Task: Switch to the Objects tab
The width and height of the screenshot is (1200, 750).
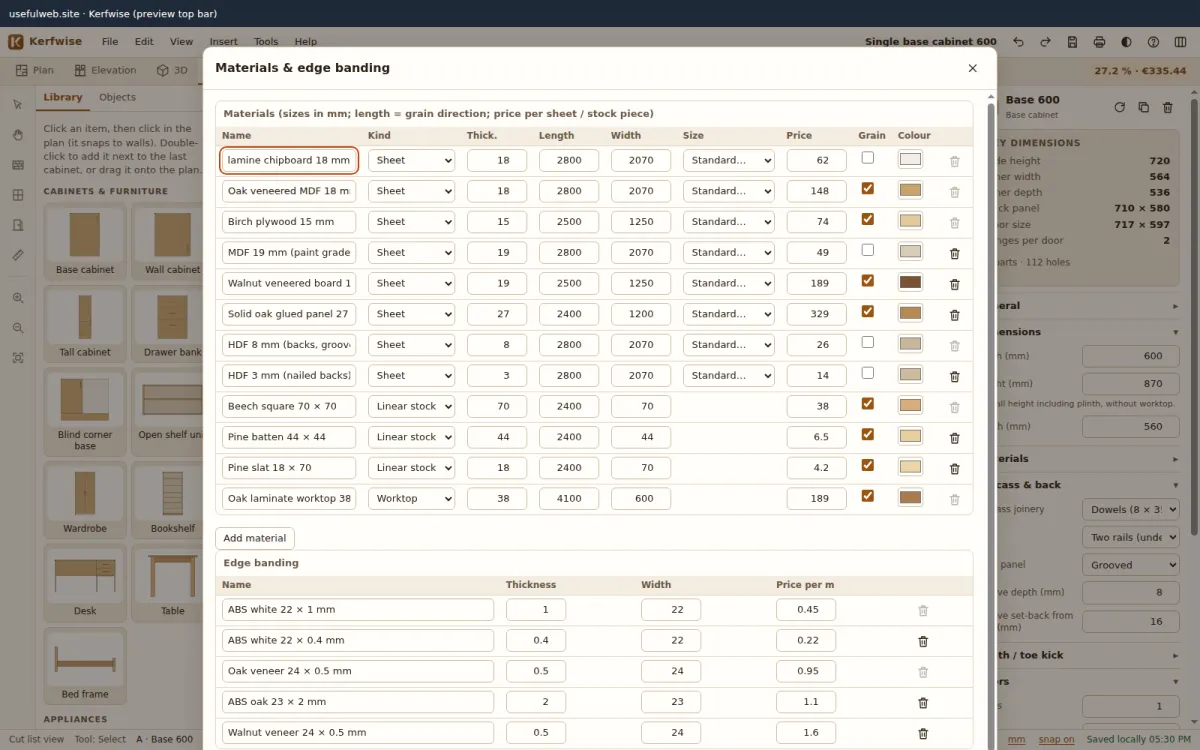Action: 117,97
